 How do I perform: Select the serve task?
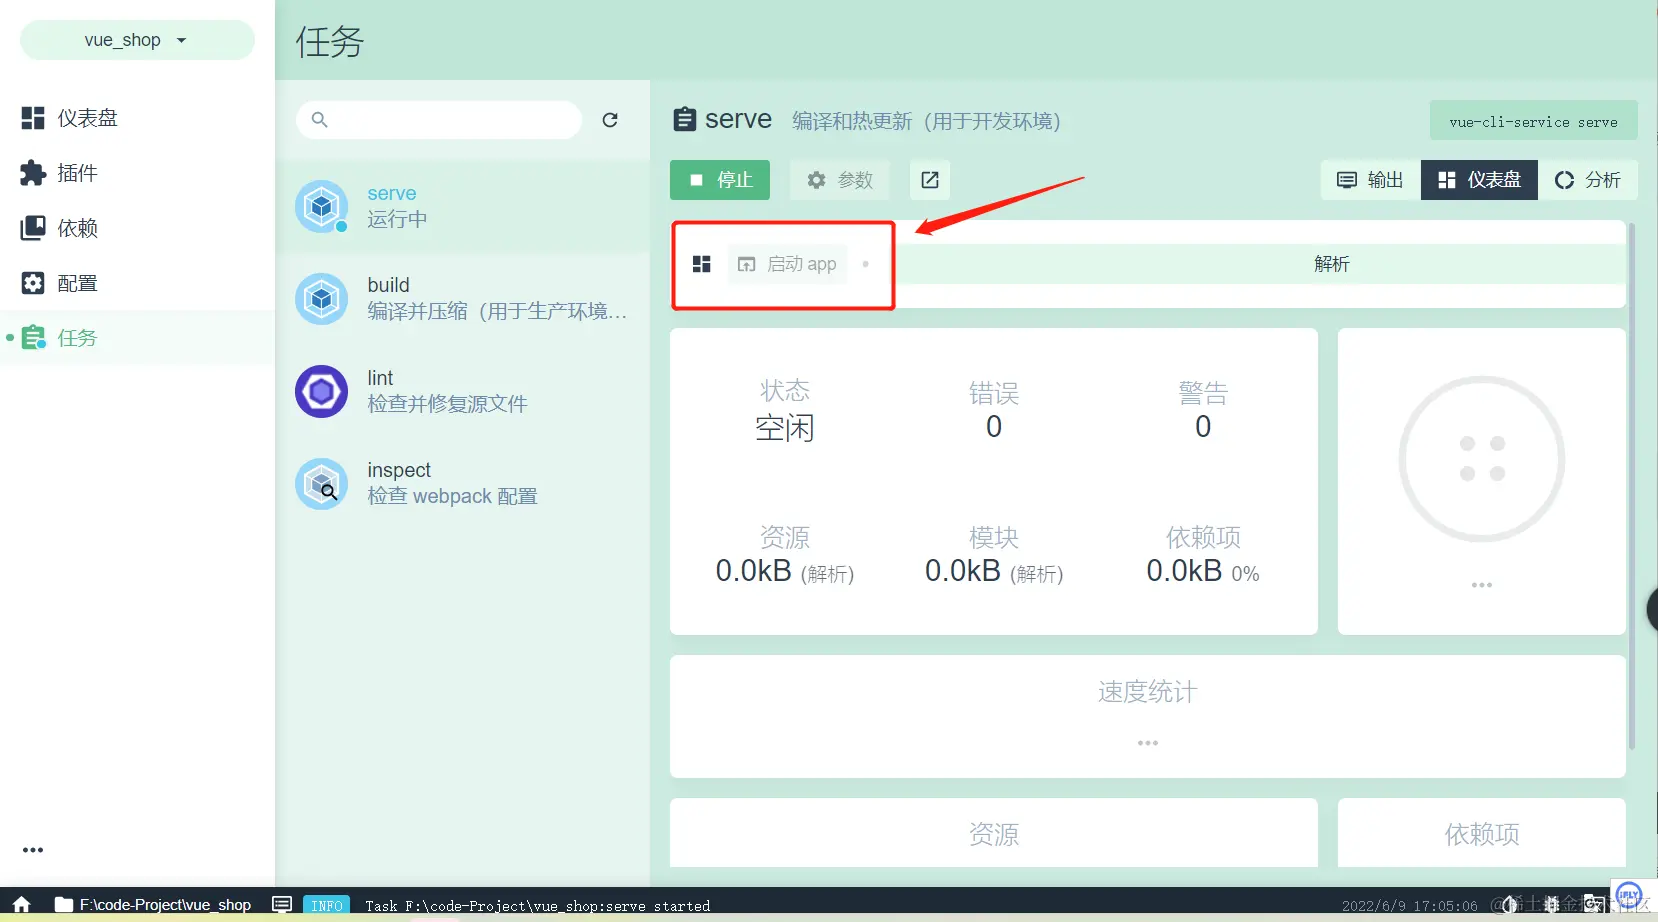(462, 207)
